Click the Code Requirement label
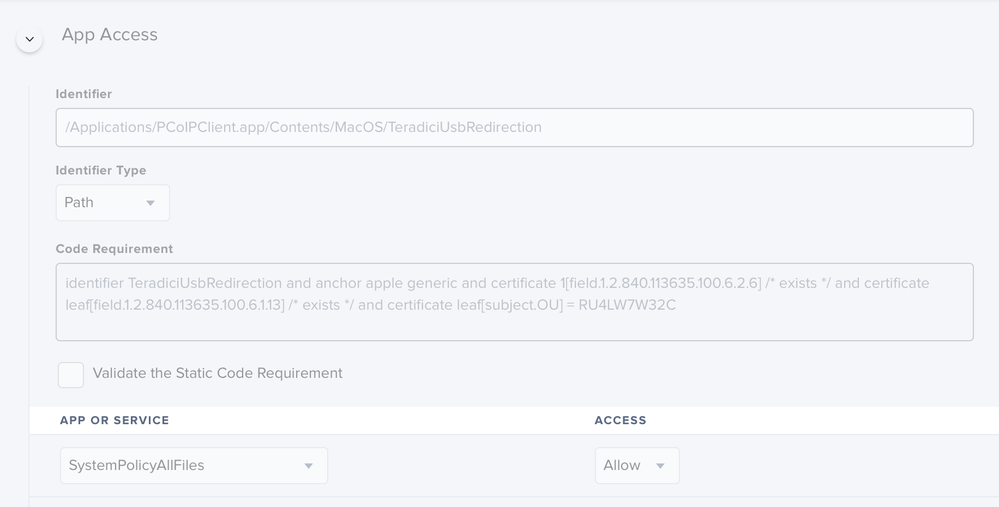 [114, 248]
